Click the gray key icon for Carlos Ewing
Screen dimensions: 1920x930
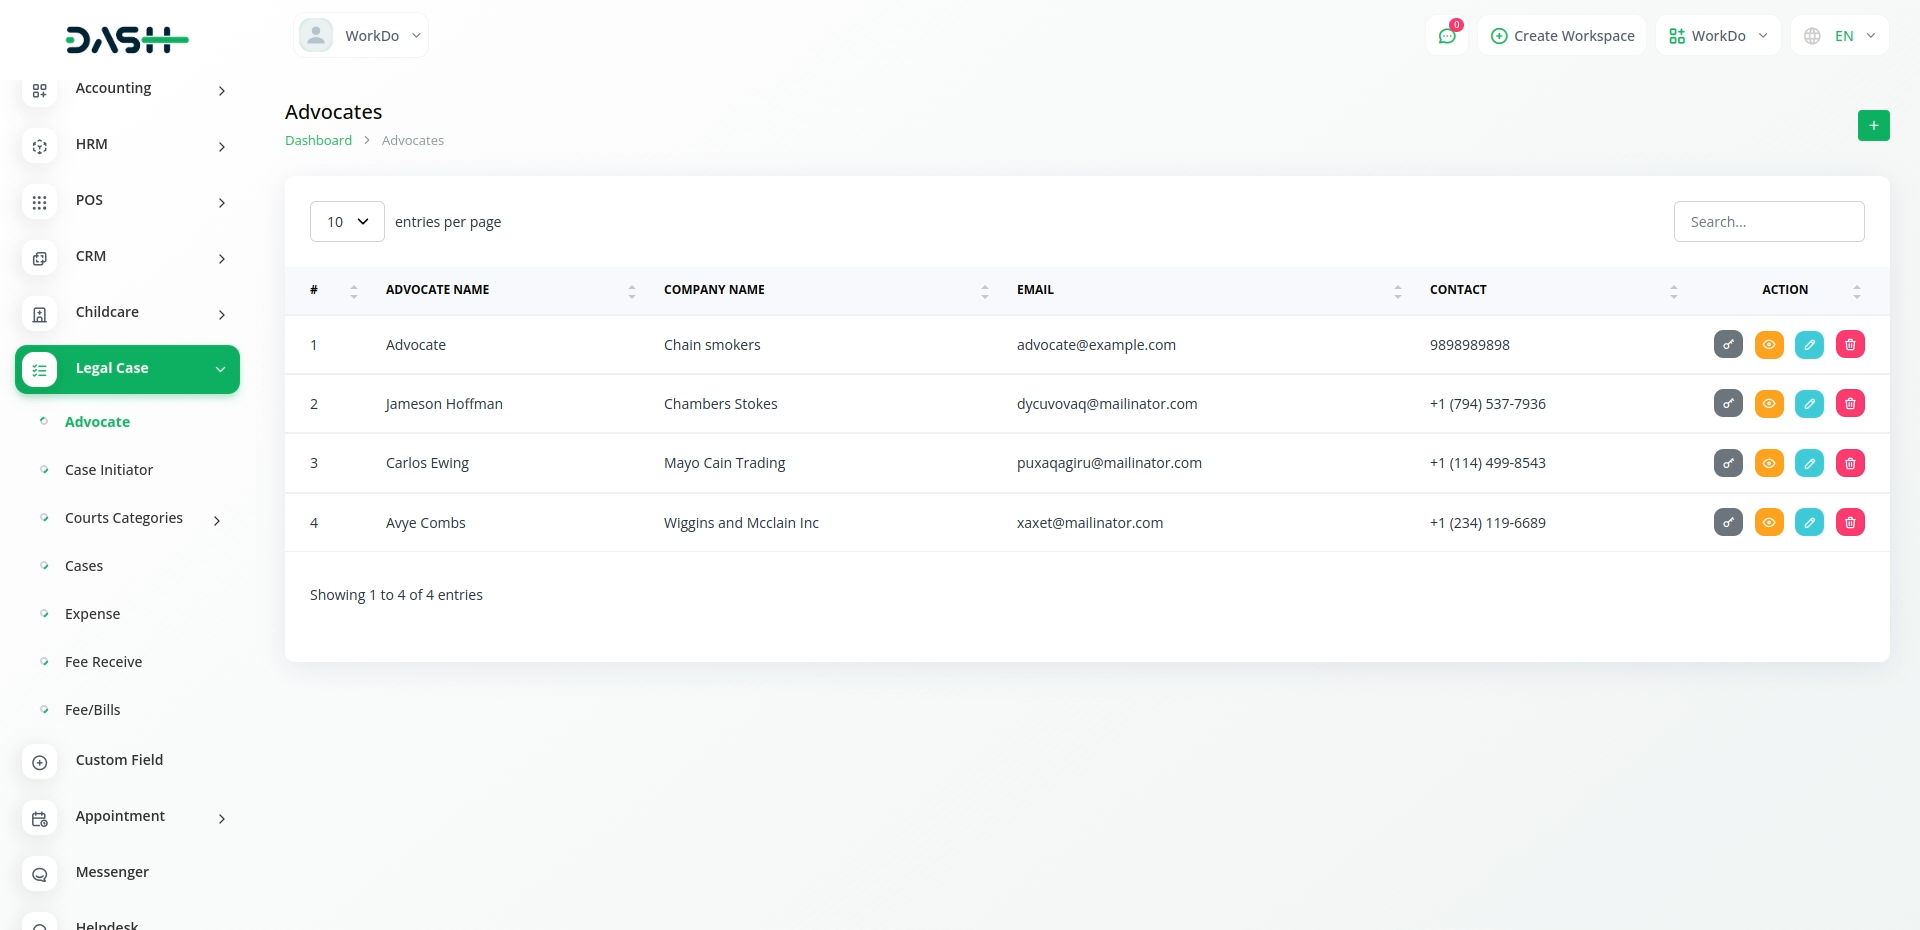(1727, 463)
